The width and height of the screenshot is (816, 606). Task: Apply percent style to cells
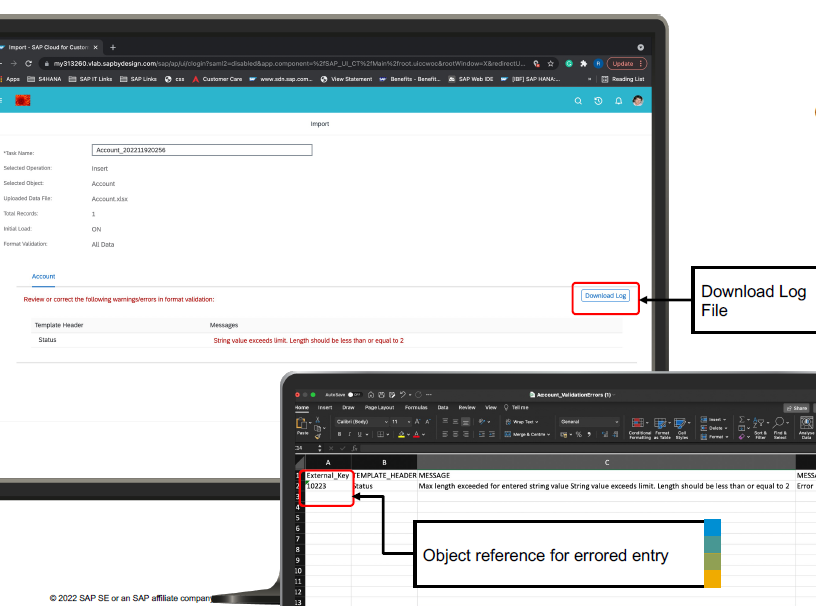click(579, 434)
